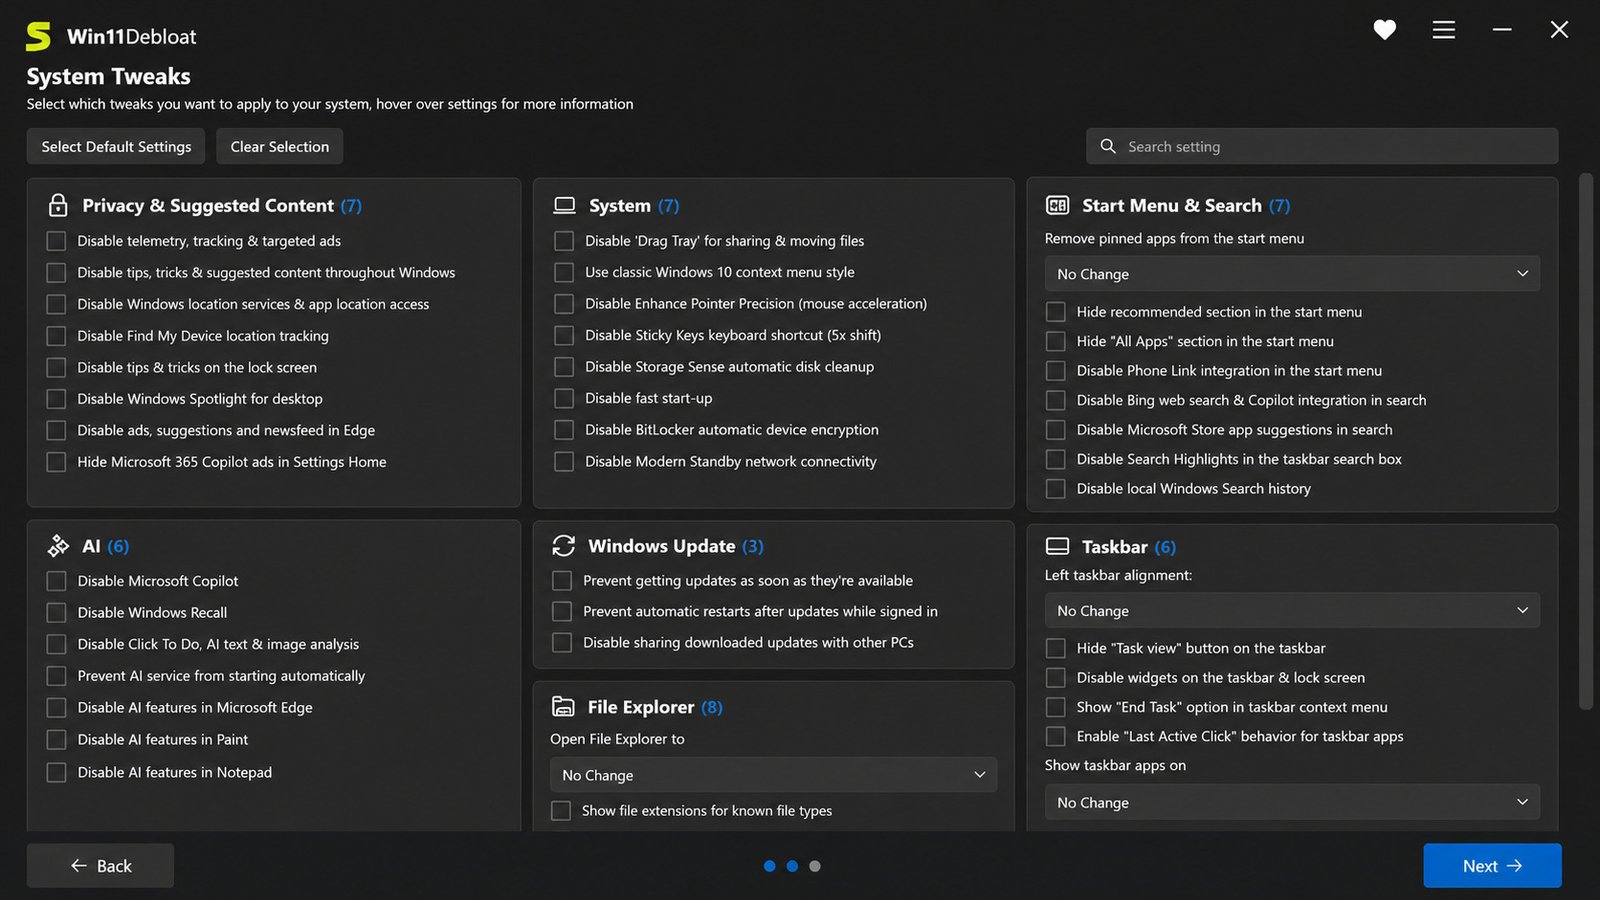Click the Search setting field
Screen dimensions: 1600x900
pyautogui.click(x=1322, y=146)
